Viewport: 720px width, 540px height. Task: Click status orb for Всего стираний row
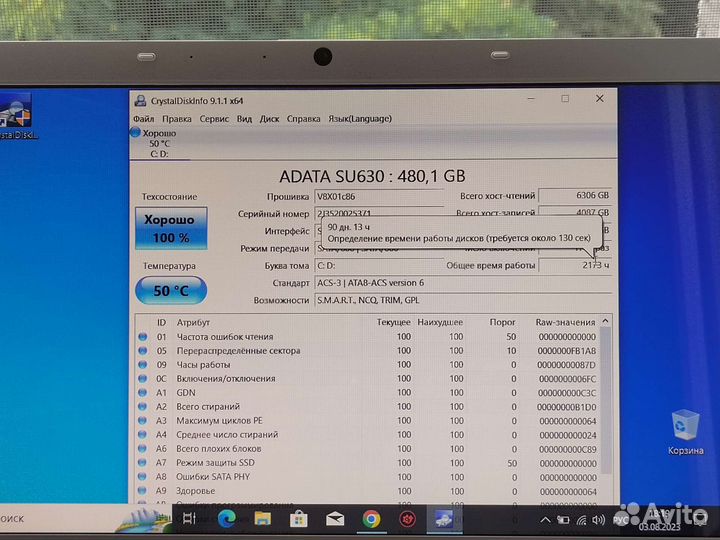click(143, 406)
